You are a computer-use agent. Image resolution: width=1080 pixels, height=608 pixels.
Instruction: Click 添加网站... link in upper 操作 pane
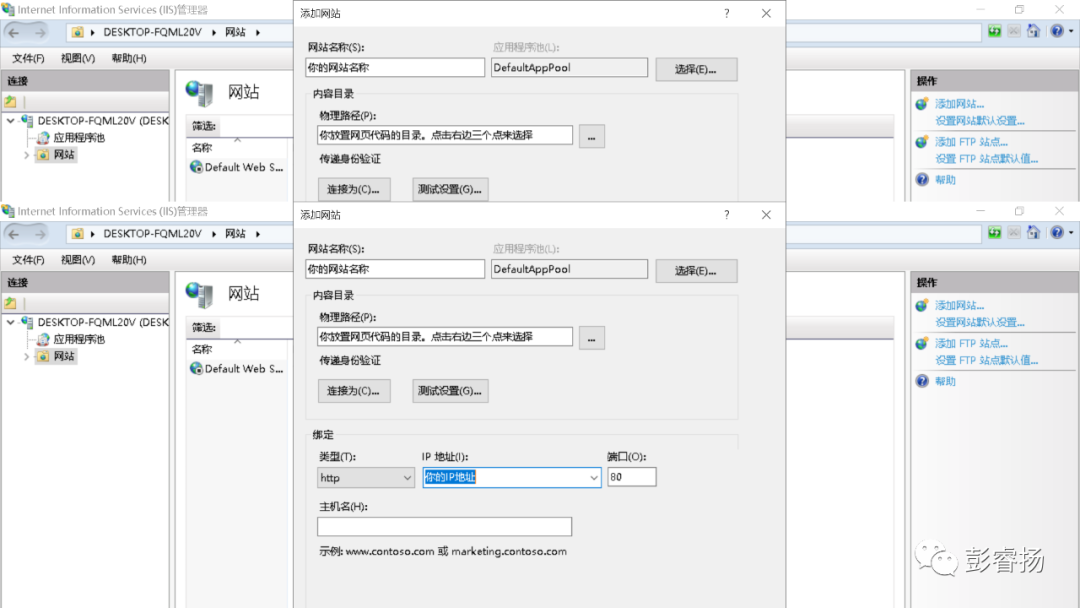pos(959,104)
